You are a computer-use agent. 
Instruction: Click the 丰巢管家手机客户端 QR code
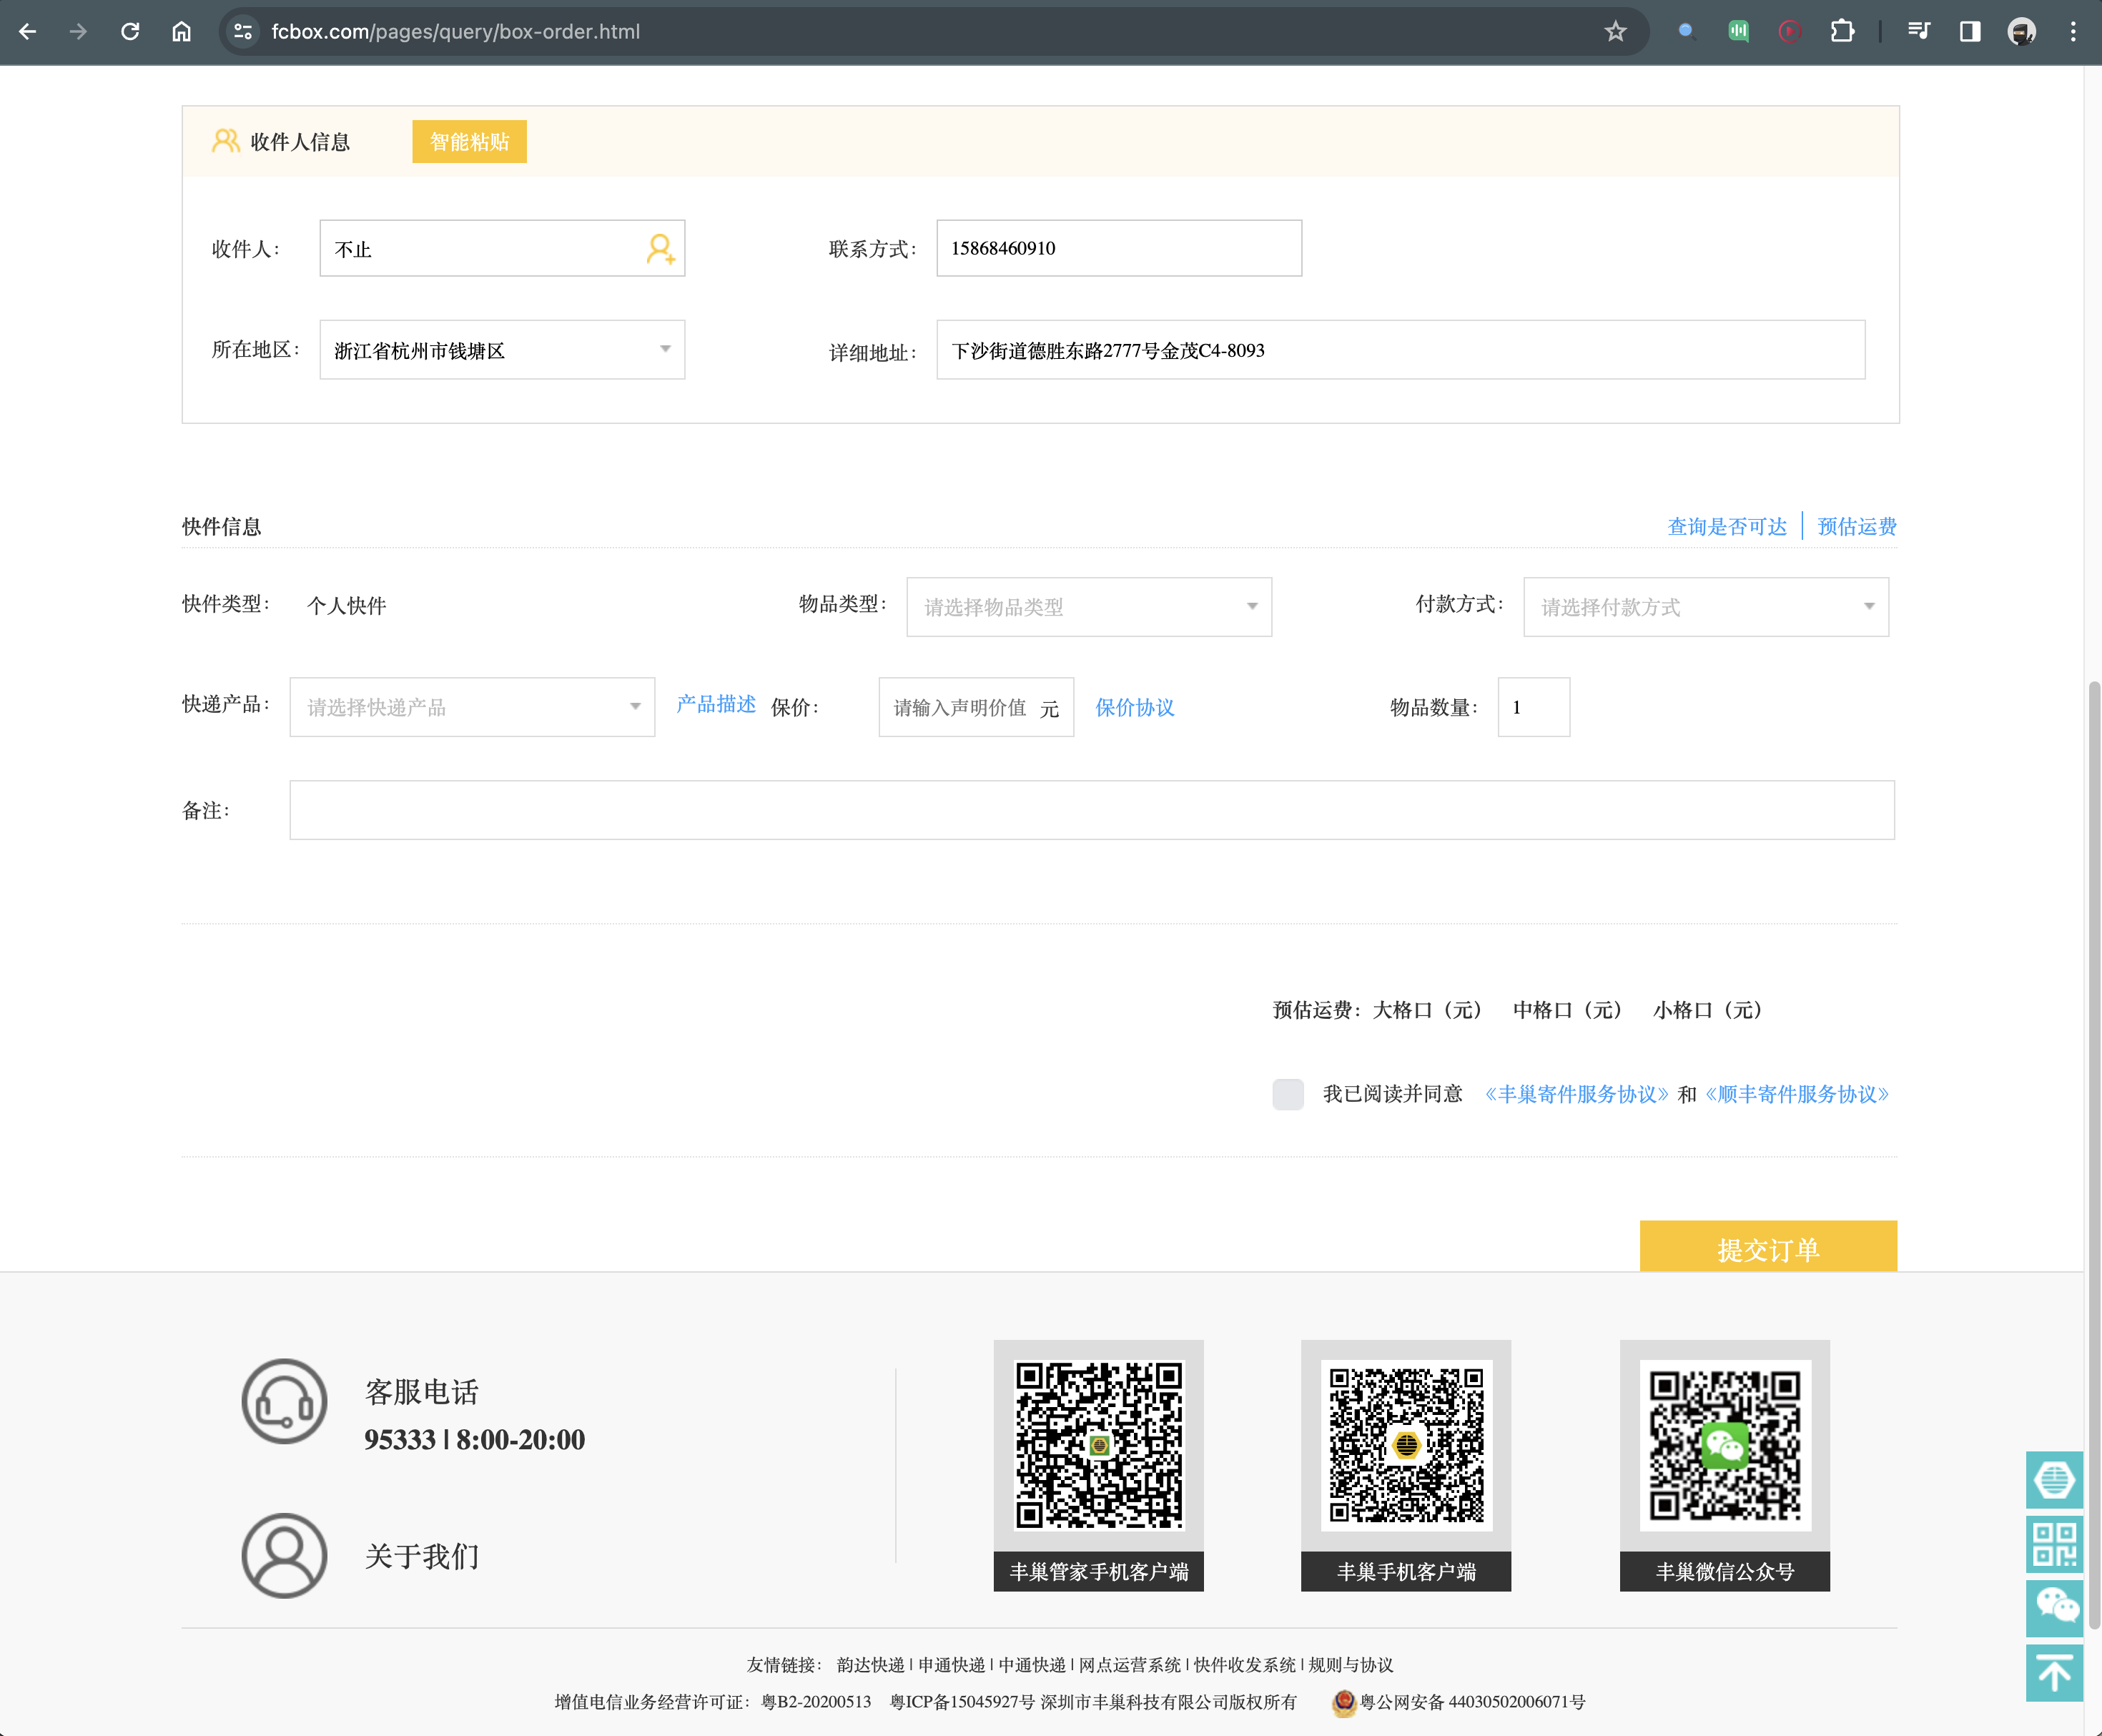pos(1099,1445)
